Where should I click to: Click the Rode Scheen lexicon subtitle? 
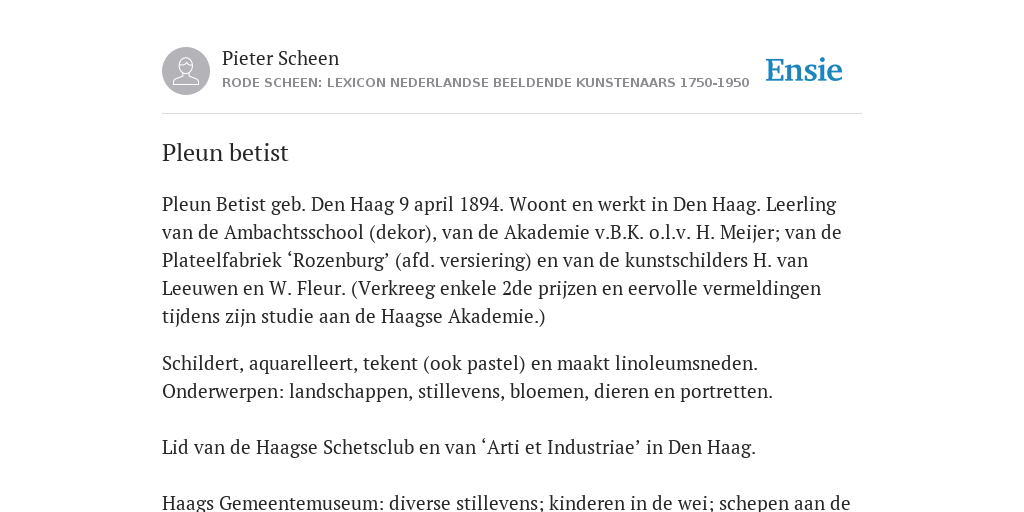coord(485,83)
